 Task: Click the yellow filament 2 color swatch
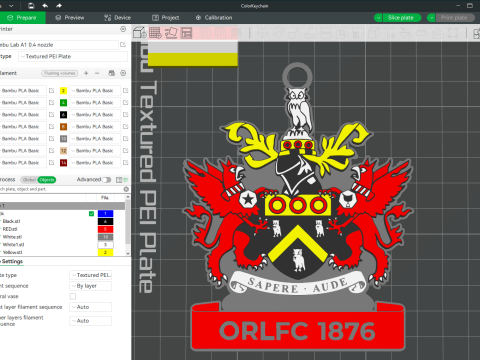pyautogui.click(x=63, y=91)
